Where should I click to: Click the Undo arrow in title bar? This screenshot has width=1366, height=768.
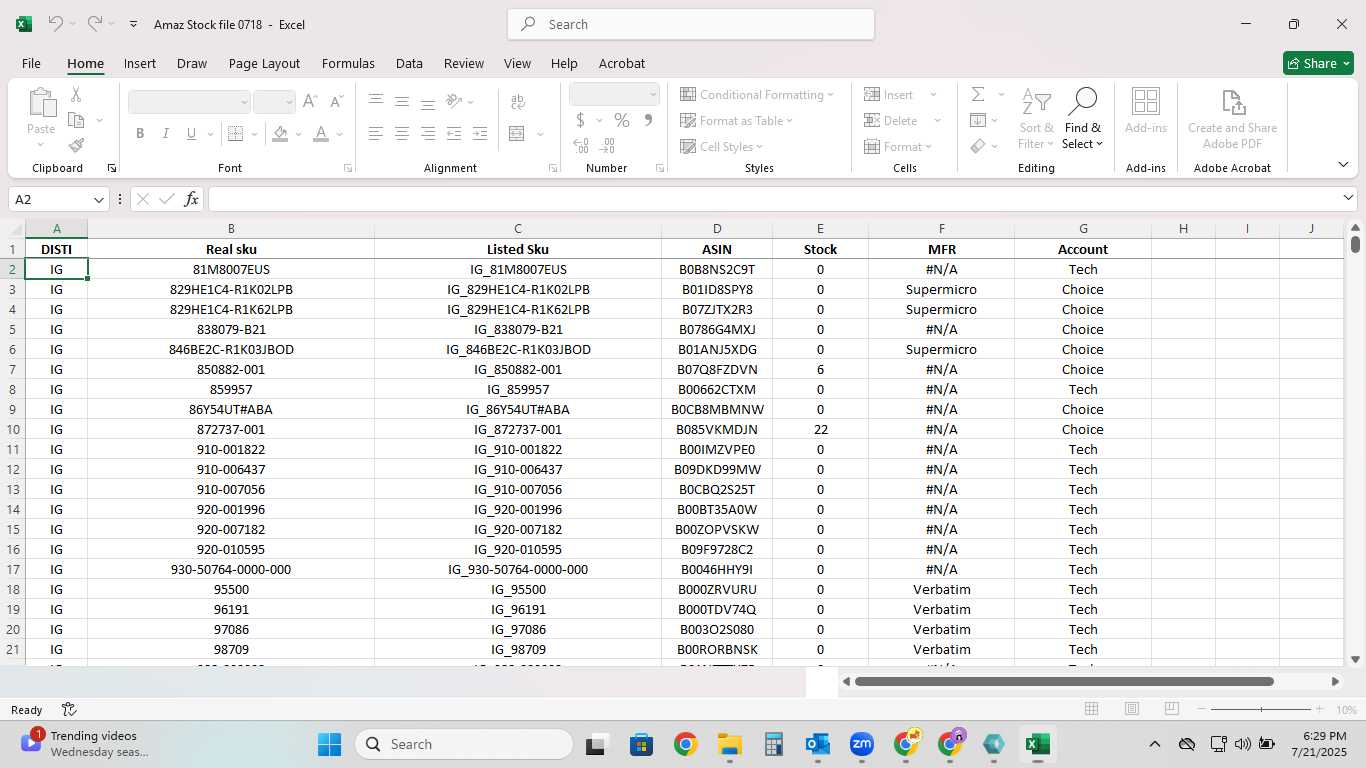(56, 24)
